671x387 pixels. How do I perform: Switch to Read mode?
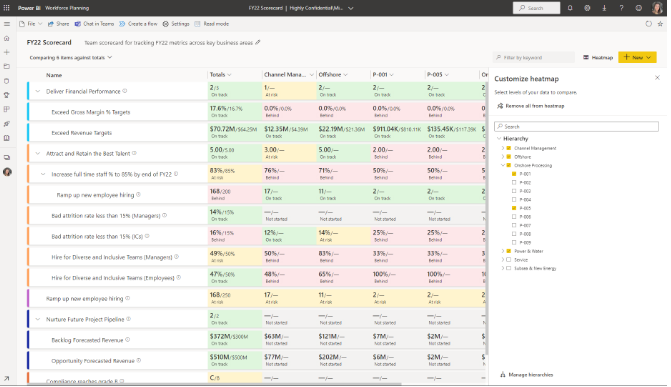[x=212, y=24]
